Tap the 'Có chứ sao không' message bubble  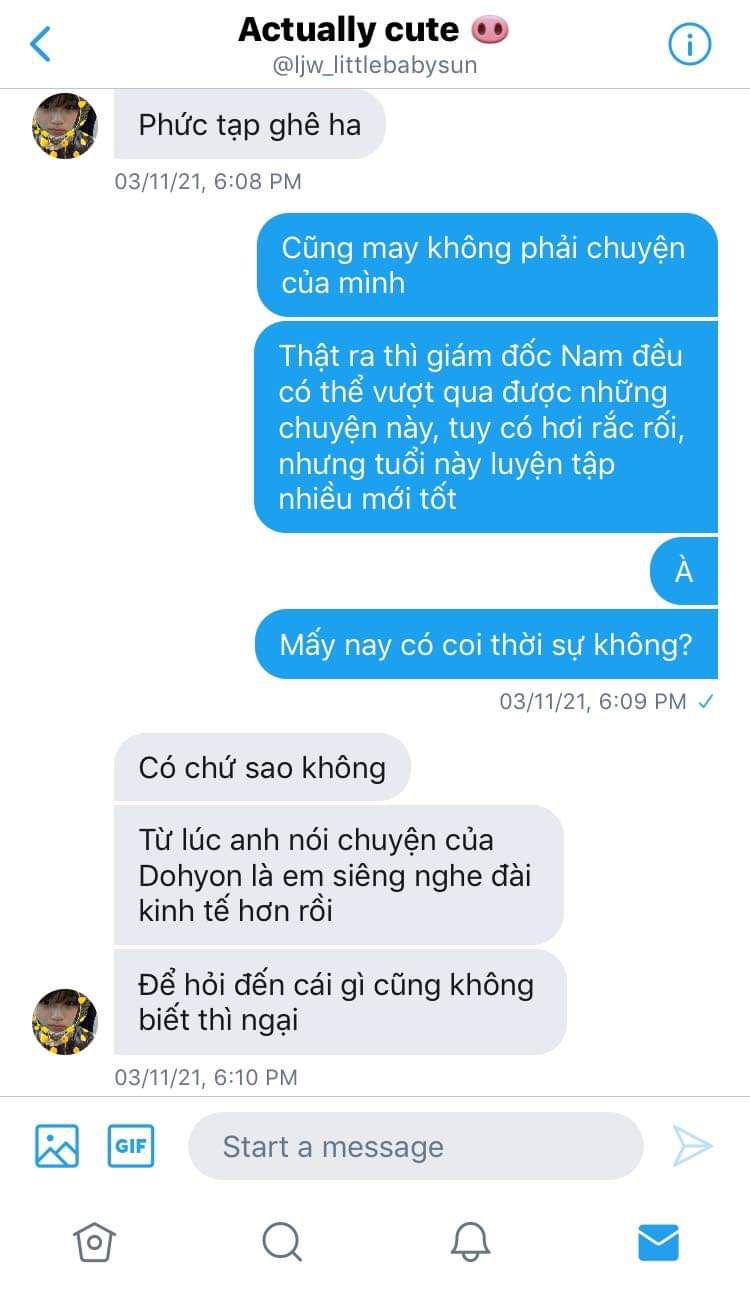[262, 767]
